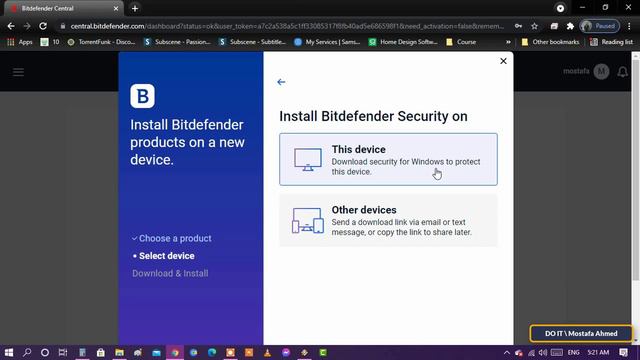
Task: Open Cortana from the taskbar
Action: (x=45, y=352)
